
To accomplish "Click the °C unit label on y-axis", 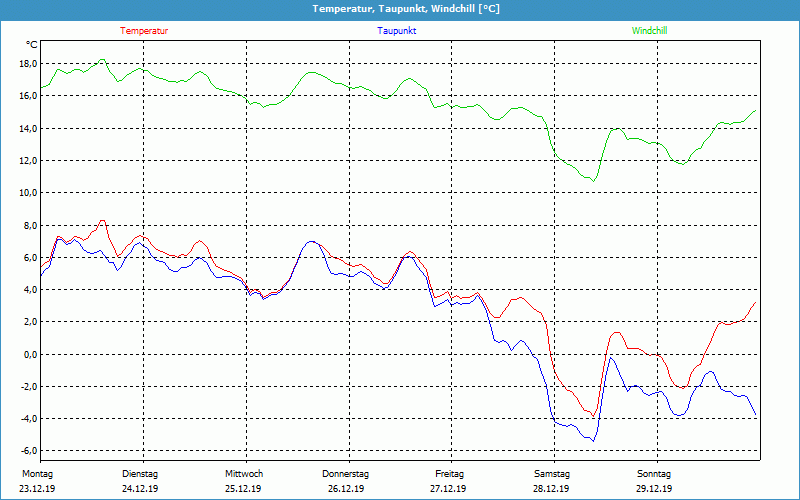I will (x=32, y=44).
